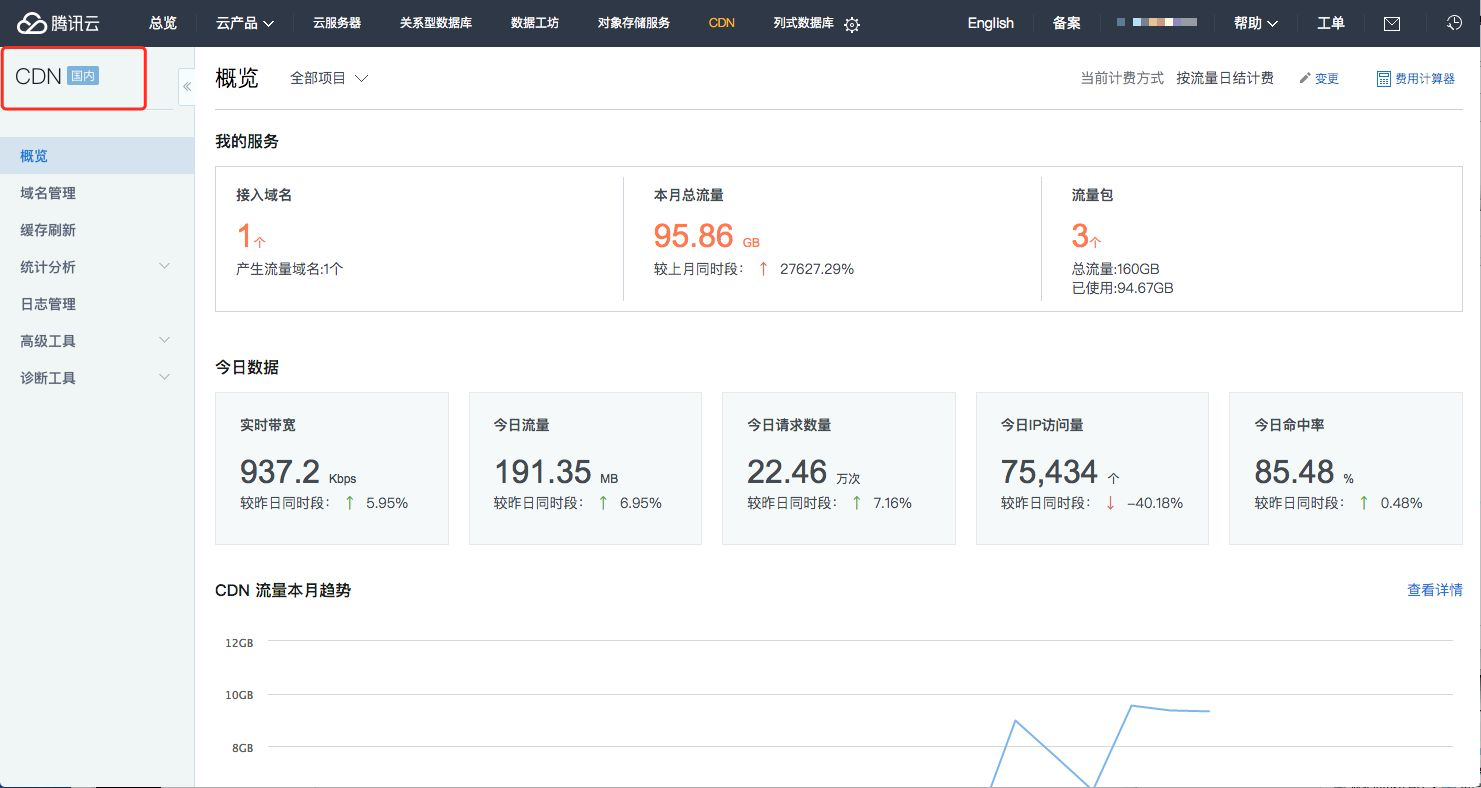Go to 总览 in the top navigation
Screen dimensions: 1481x788
tap(163, 23)
